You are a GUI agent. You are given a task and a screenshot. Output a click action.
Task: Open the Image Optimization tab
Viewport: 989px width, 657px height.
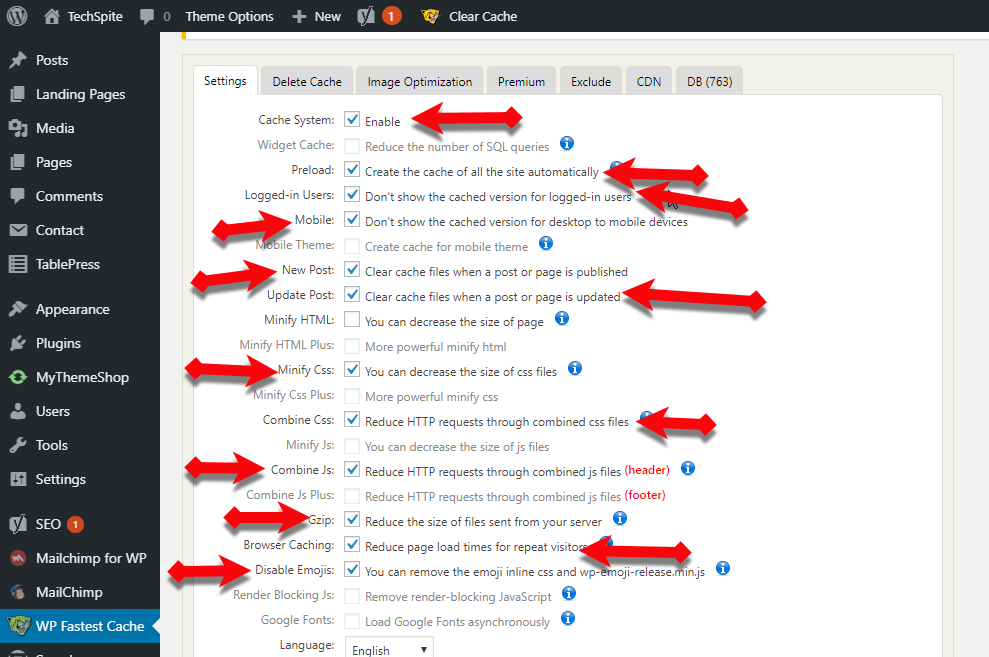coord(419,82)
